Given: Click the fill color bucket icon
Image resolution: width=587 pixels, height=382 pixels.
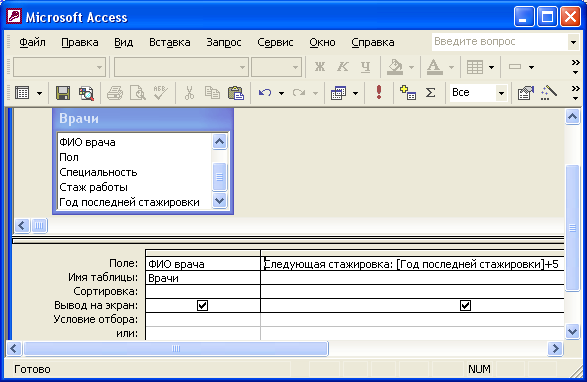Looking at the screenshot, I should coord(395,67).
